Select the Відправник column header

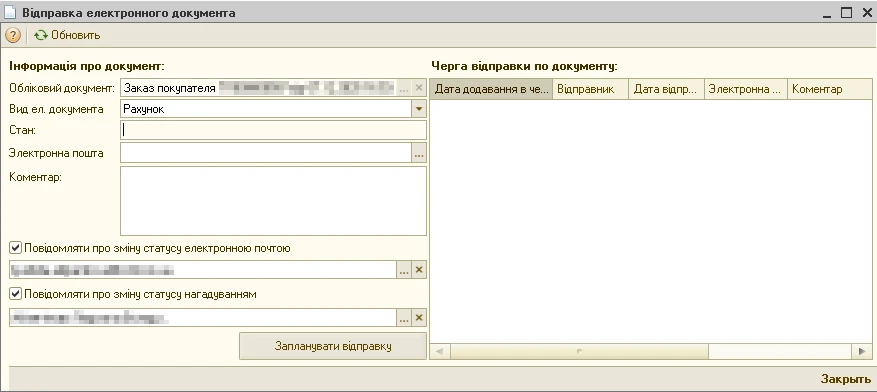pyautogui.click(x=591, y=89)
